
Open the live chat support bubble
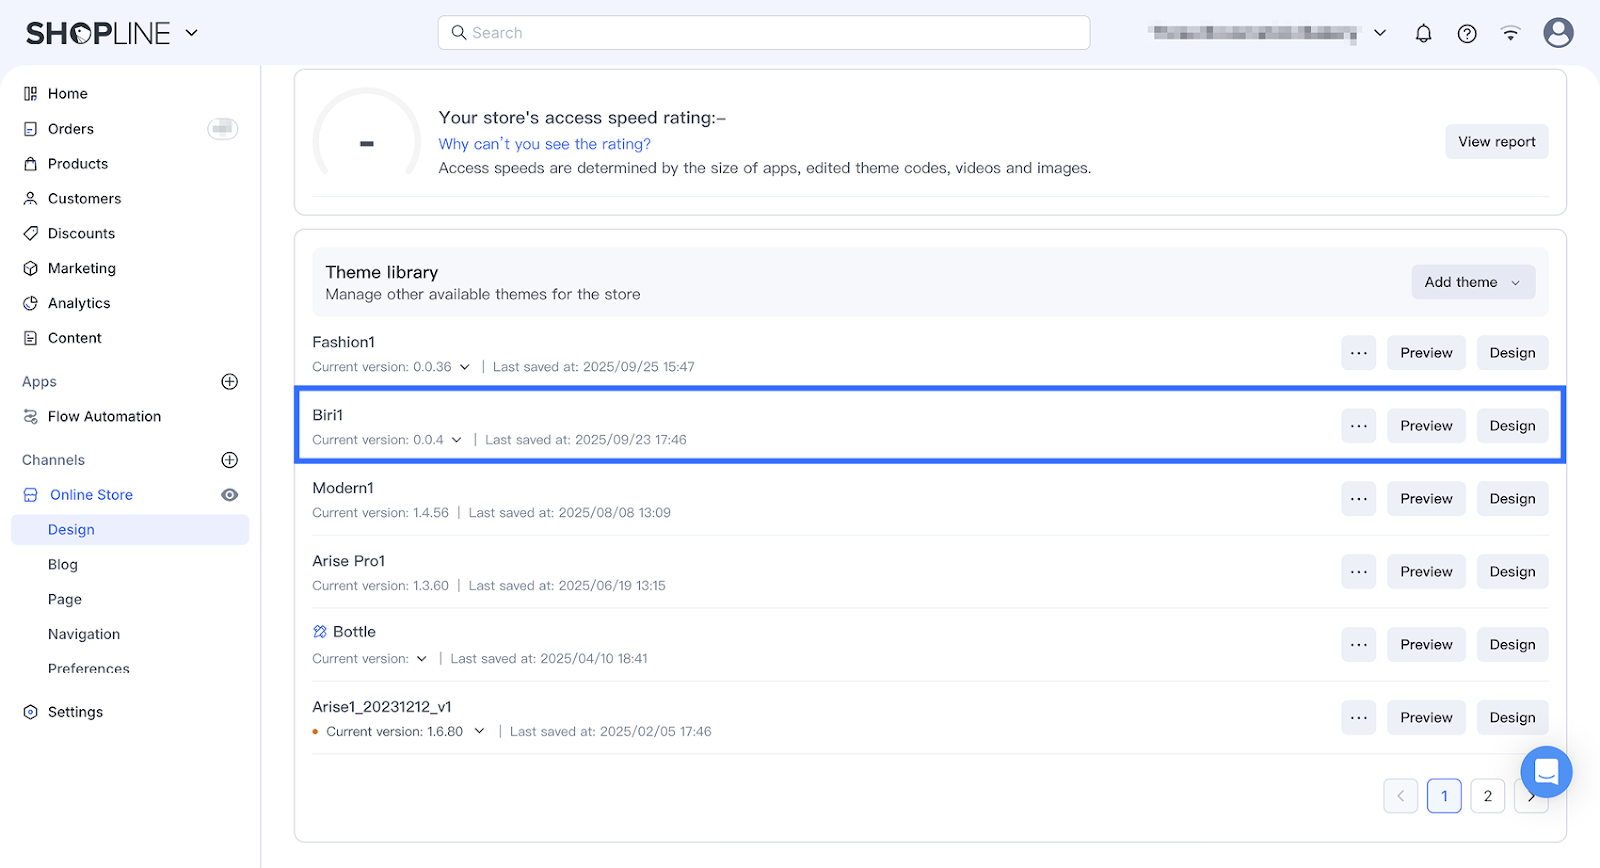pos(1546,771)
